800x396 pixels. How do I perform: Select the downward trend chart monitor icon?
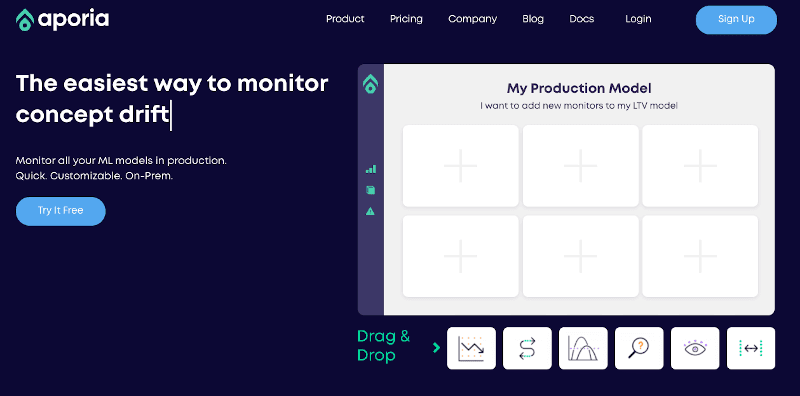(x=471, y=348)
